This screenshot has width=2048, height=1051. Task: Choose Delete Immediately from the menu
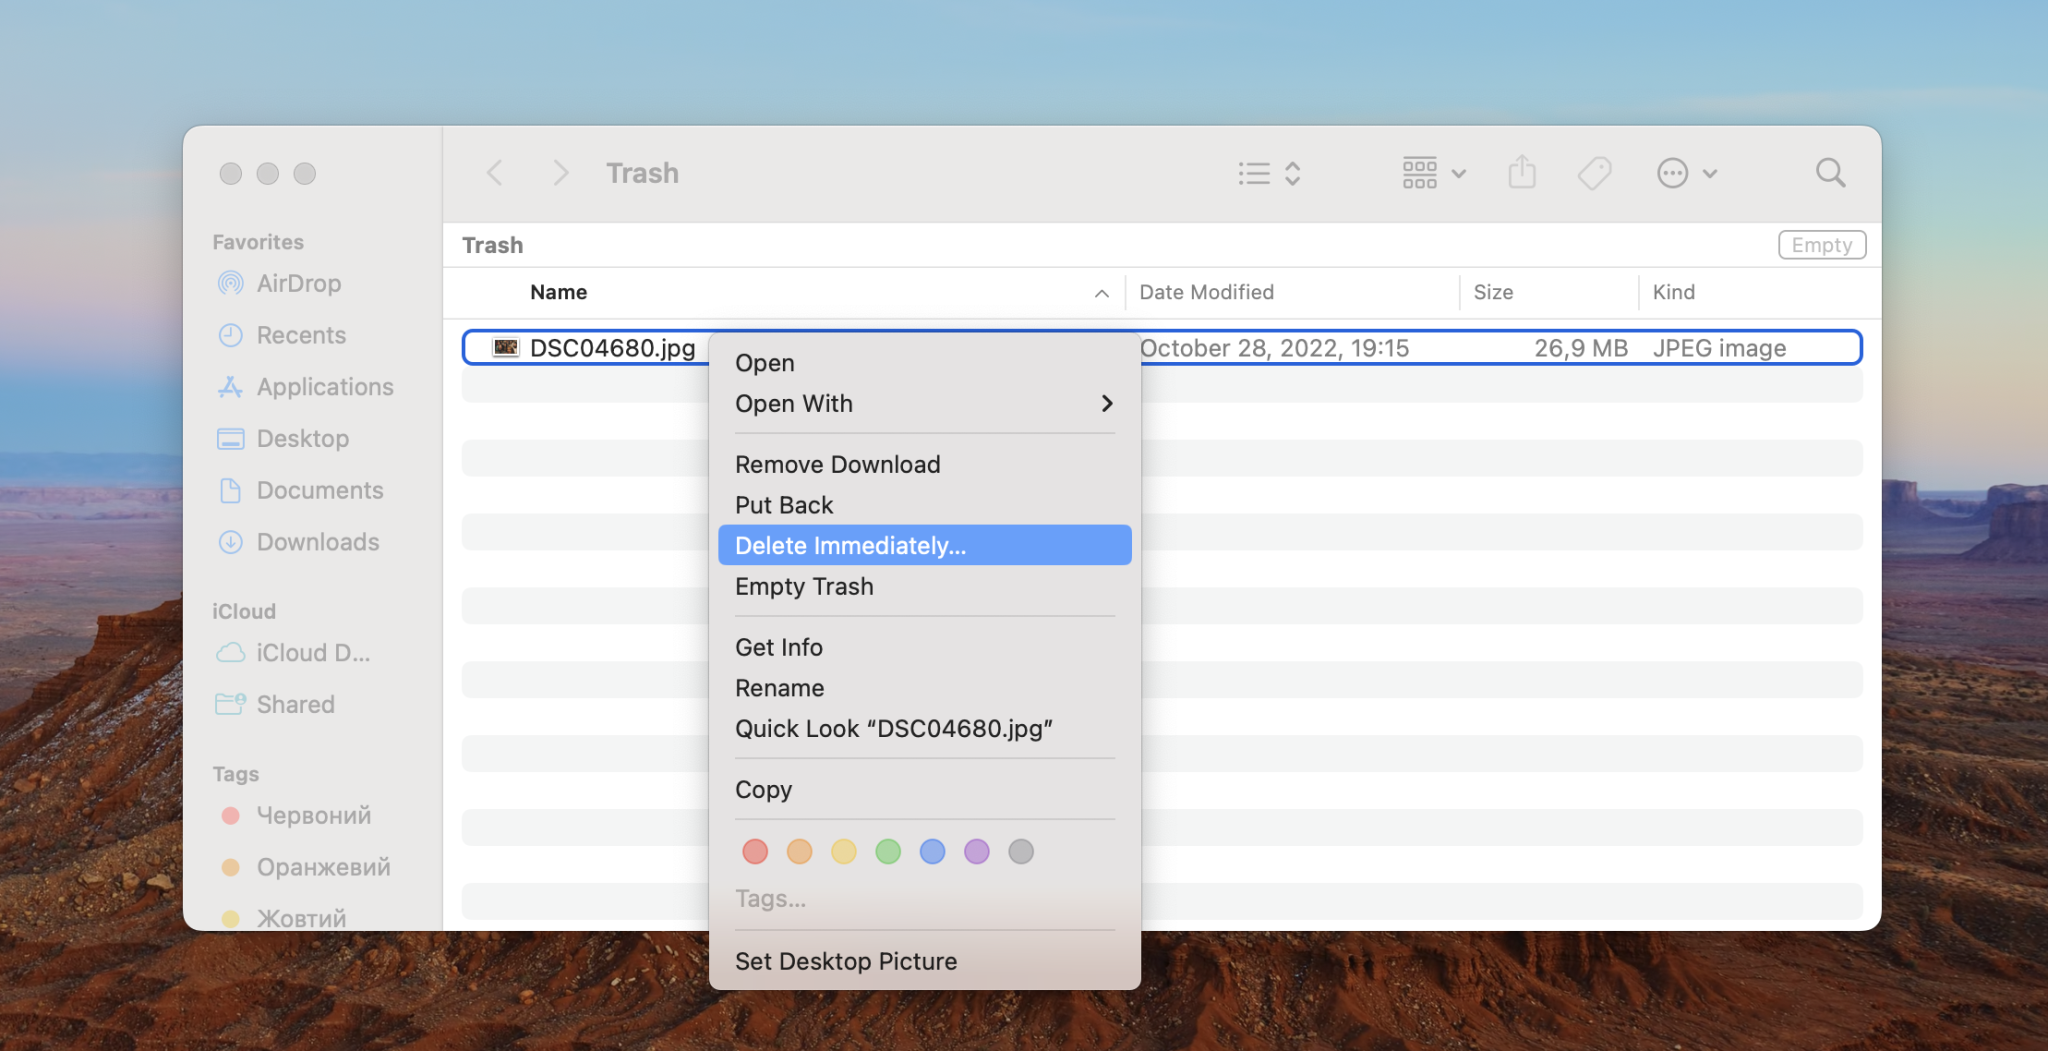[x=850, y=545]
